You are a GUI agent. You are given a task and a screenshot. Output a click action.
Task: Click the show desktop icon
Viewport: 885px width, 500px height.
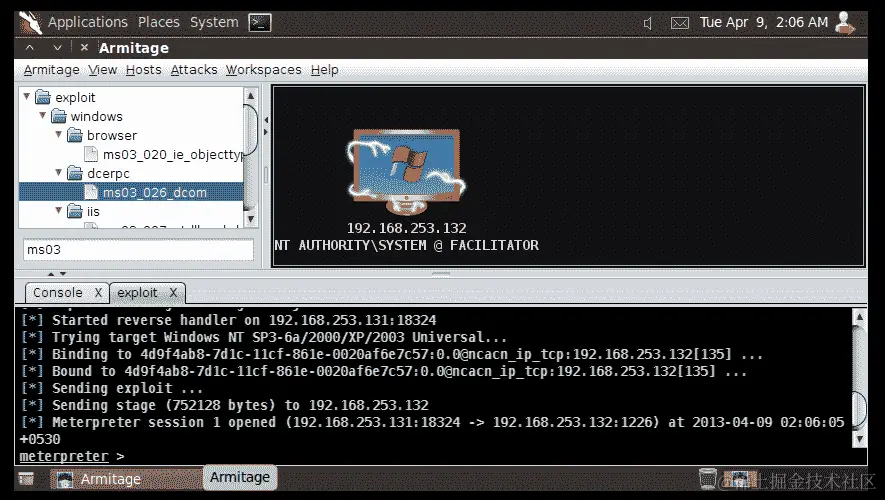click(27, 479)
